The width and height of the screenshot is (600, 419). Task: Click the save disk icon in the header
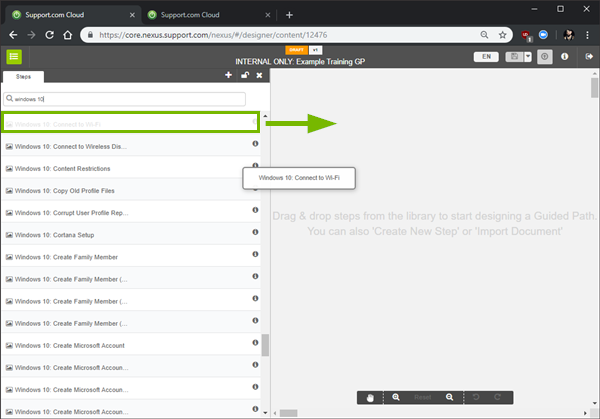(515, 57)
